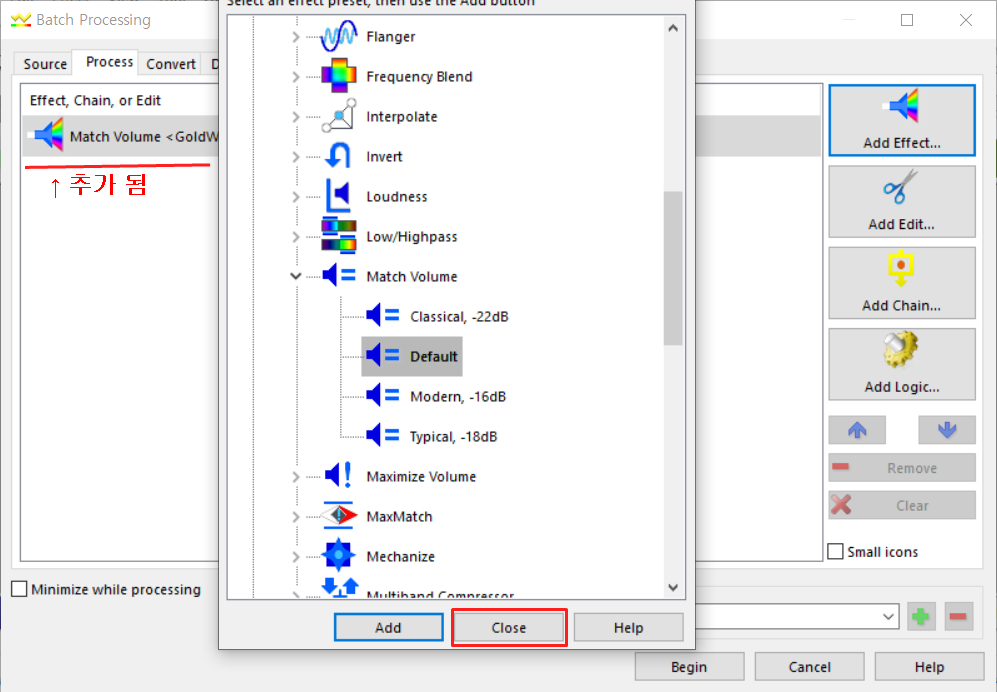Move selected item up with blue arrow
Viewport: 997px width, 692px height.
click(857, 431)
